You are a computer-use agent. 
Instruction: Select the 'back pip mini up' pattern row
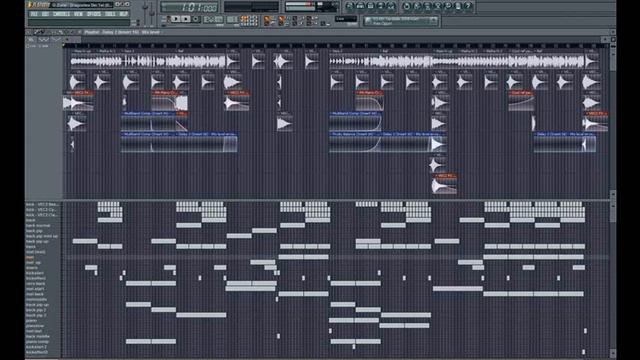tap(43, 236)
